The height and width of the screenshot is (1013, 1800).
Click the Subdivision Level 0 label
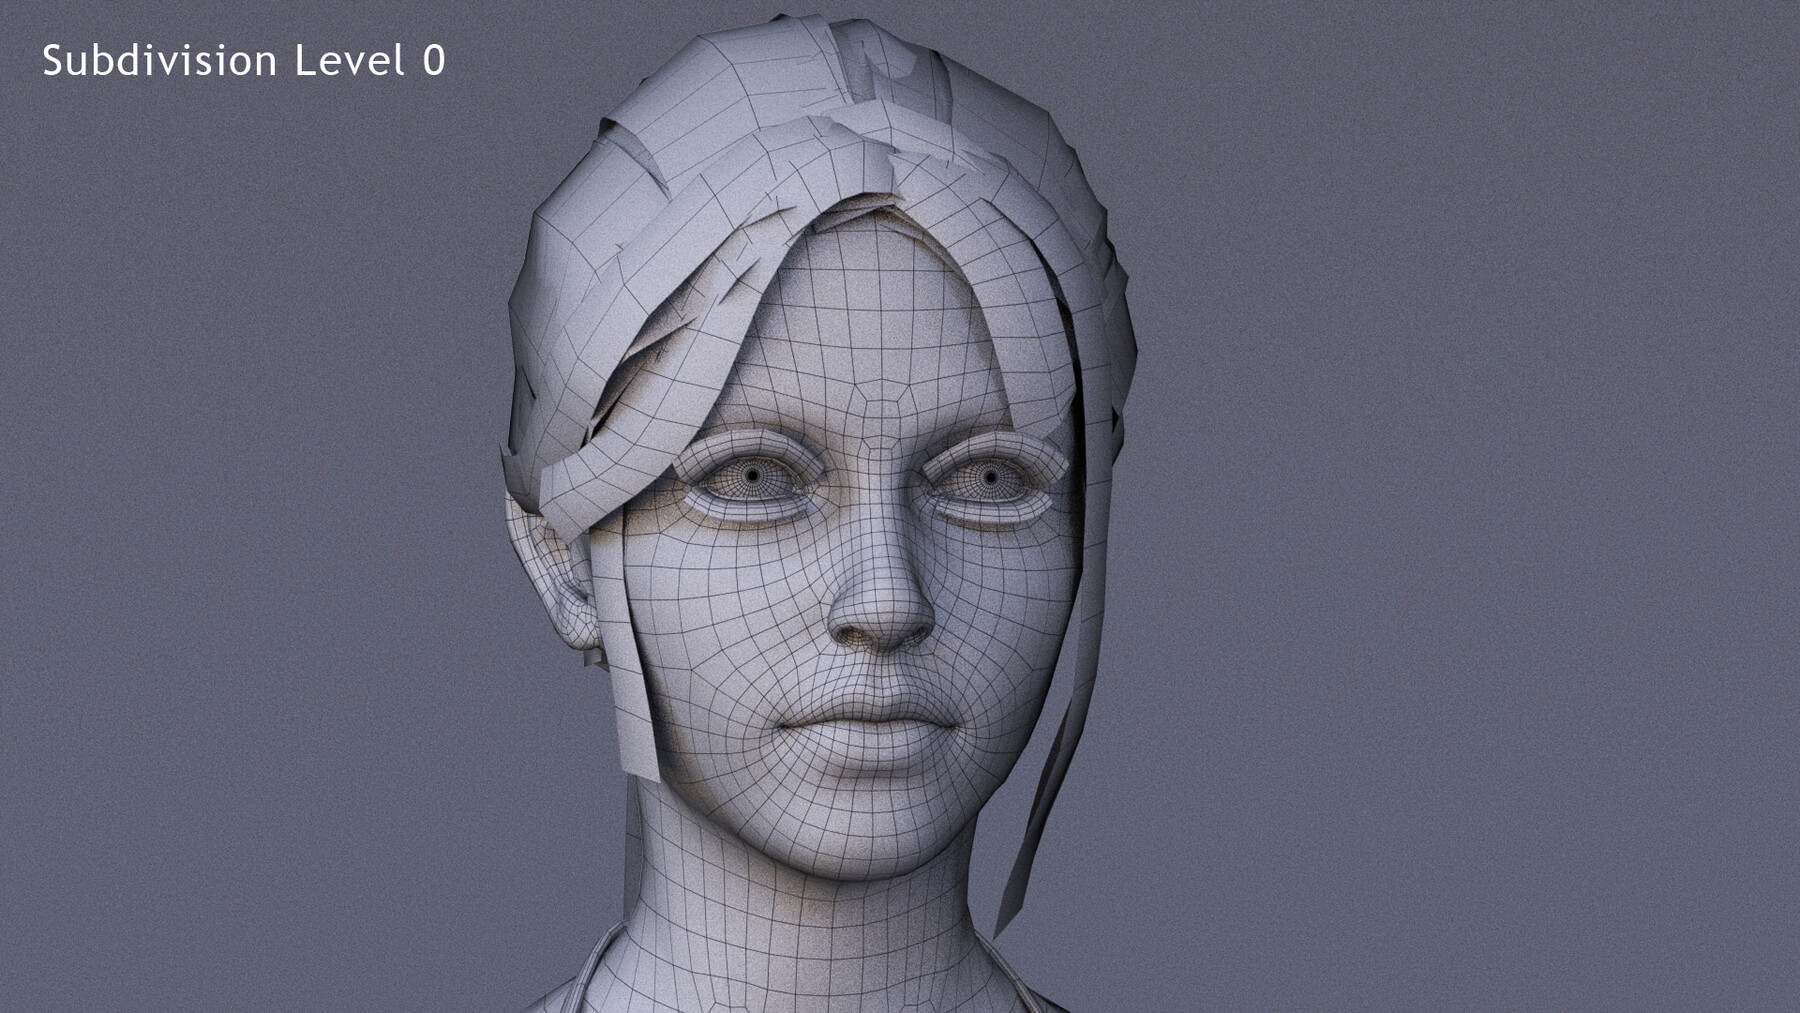[x=245, y=60]
